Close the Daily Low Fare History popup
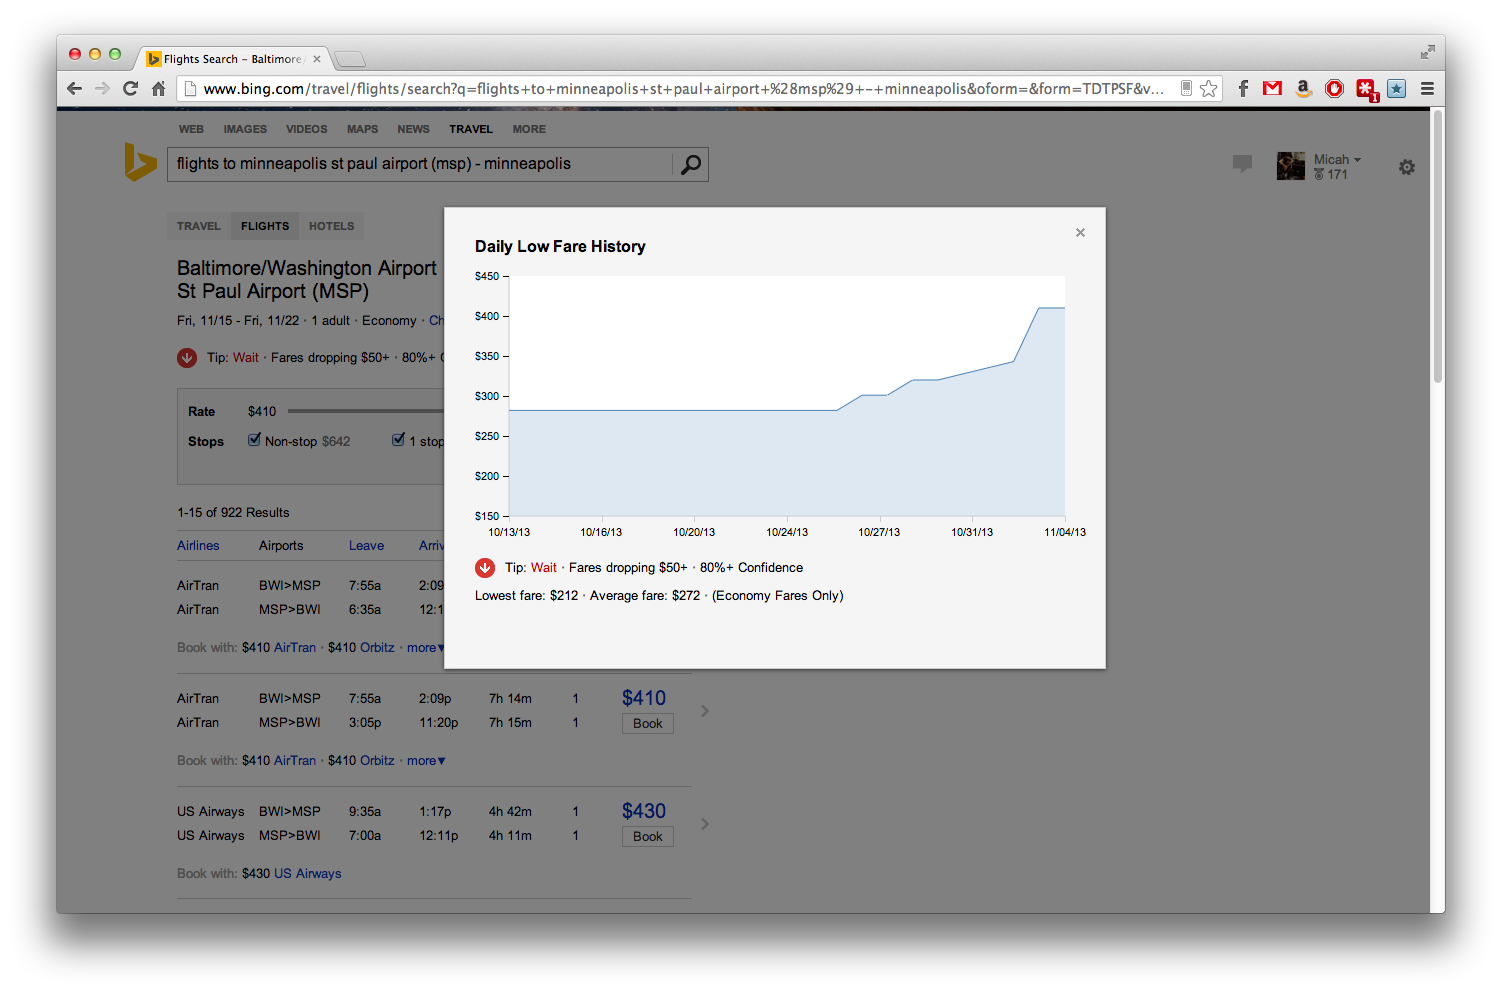Image resolution: width=1502 pixels, height=992 pixels. (x=1080, y=233)
